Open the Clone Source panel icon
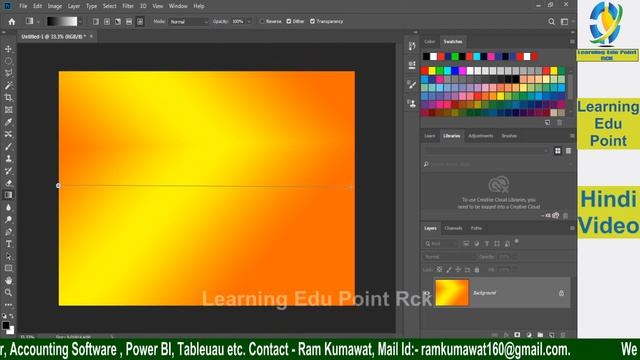 [x=412, y=104]
